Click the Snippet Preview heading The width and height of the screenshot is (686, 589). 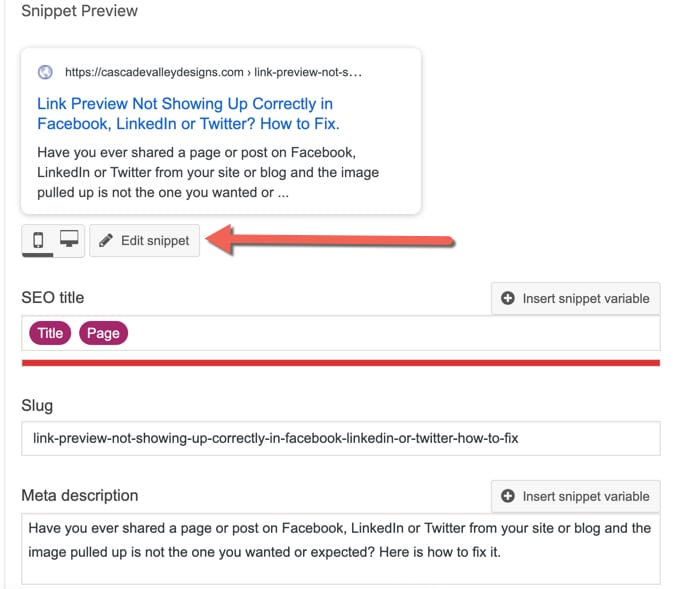80,11
